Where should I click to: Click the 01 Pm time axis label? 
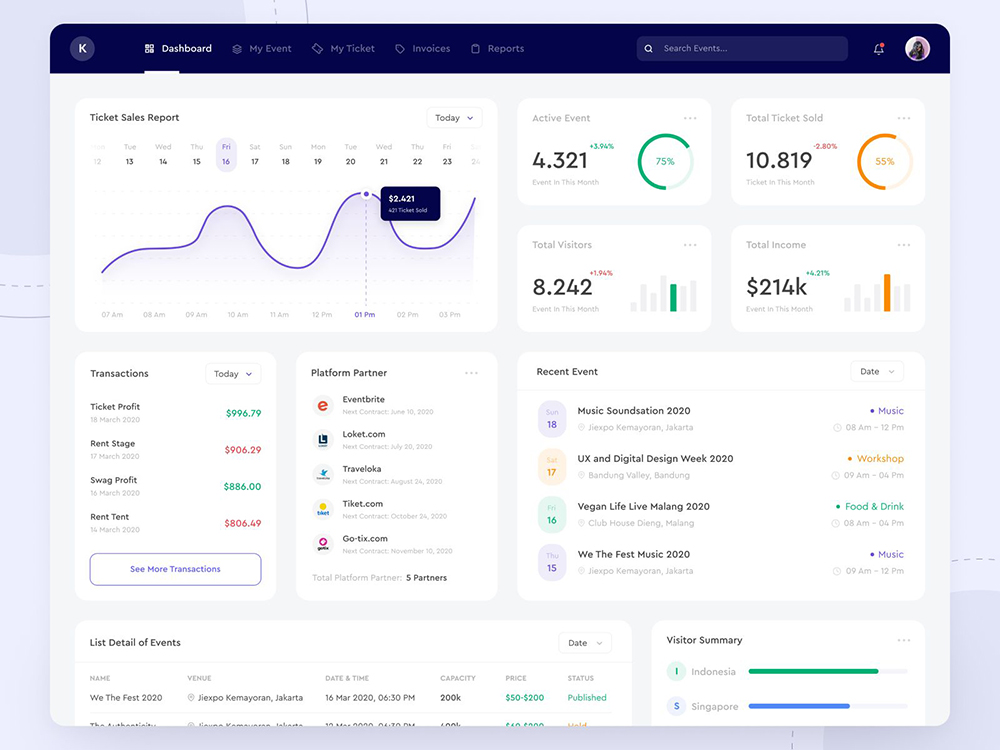coord(365,314)
